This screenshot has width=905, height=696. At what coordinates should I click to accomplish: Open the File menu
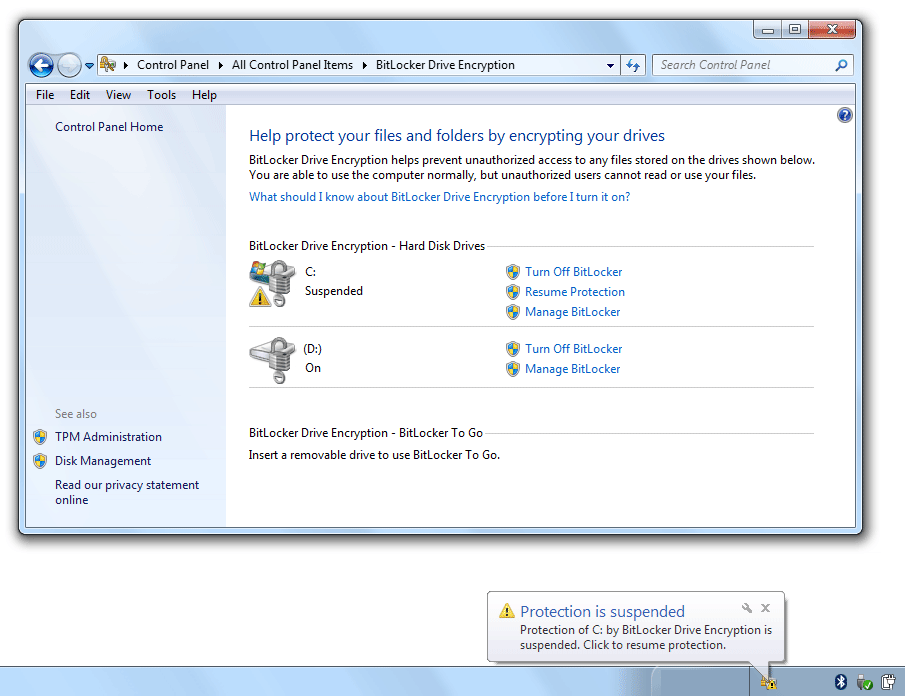[45, 95]
